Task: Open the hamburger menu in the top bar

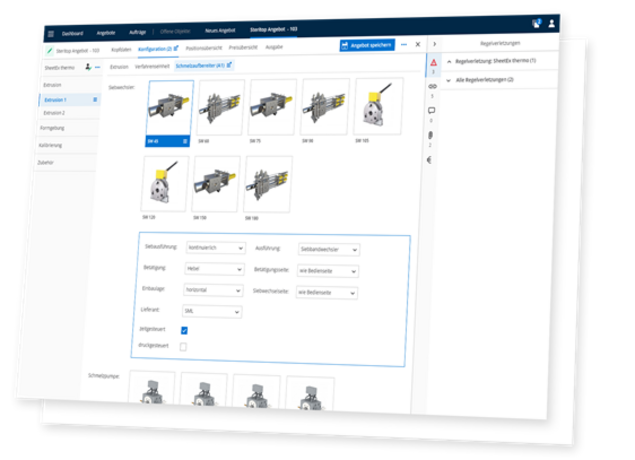Action: 51,34
